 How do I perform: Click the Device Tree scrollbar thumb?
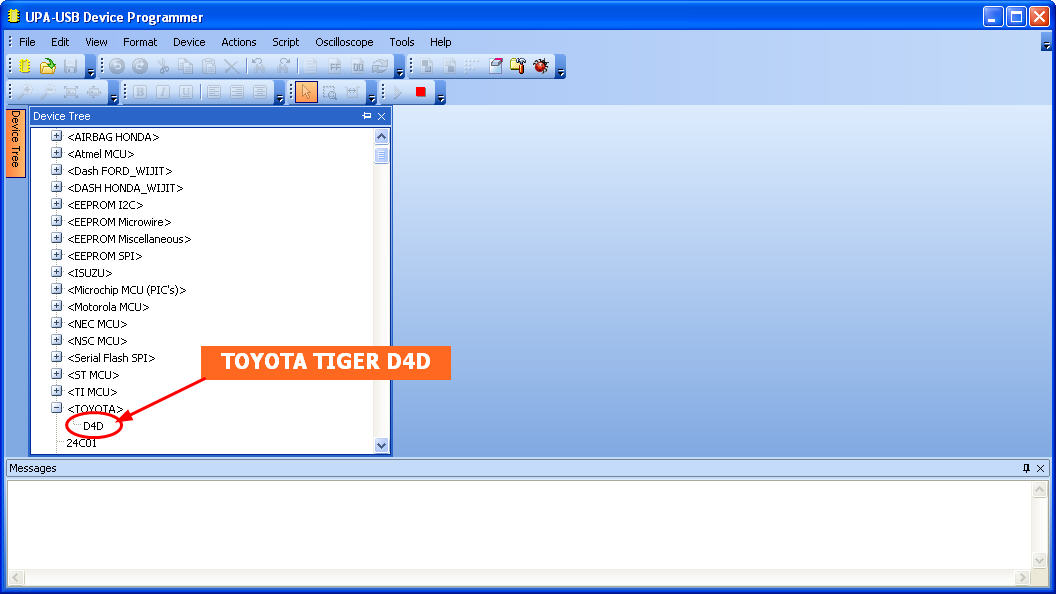(x=381, y=155)
